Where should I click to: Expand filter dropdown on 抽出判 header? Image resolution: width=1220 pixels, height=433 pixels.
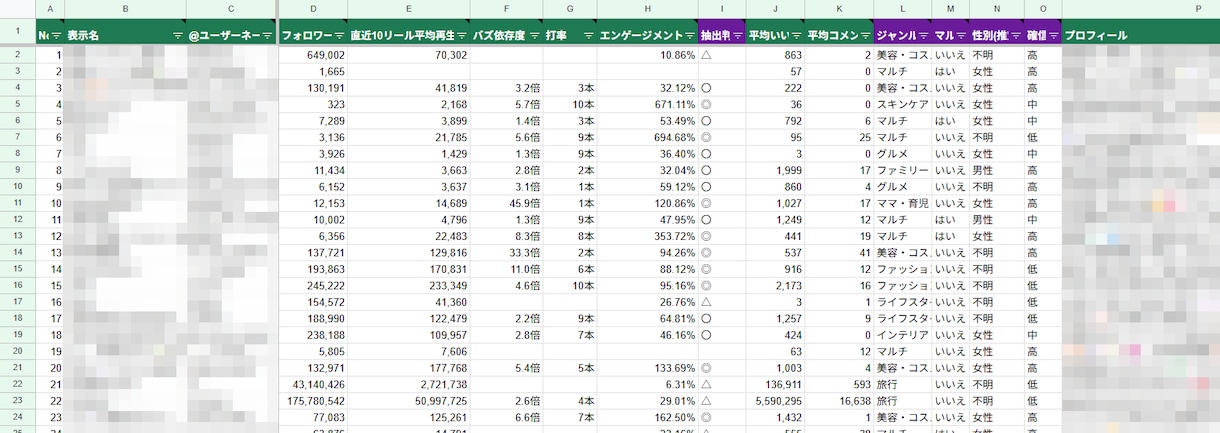coord(737,35)
